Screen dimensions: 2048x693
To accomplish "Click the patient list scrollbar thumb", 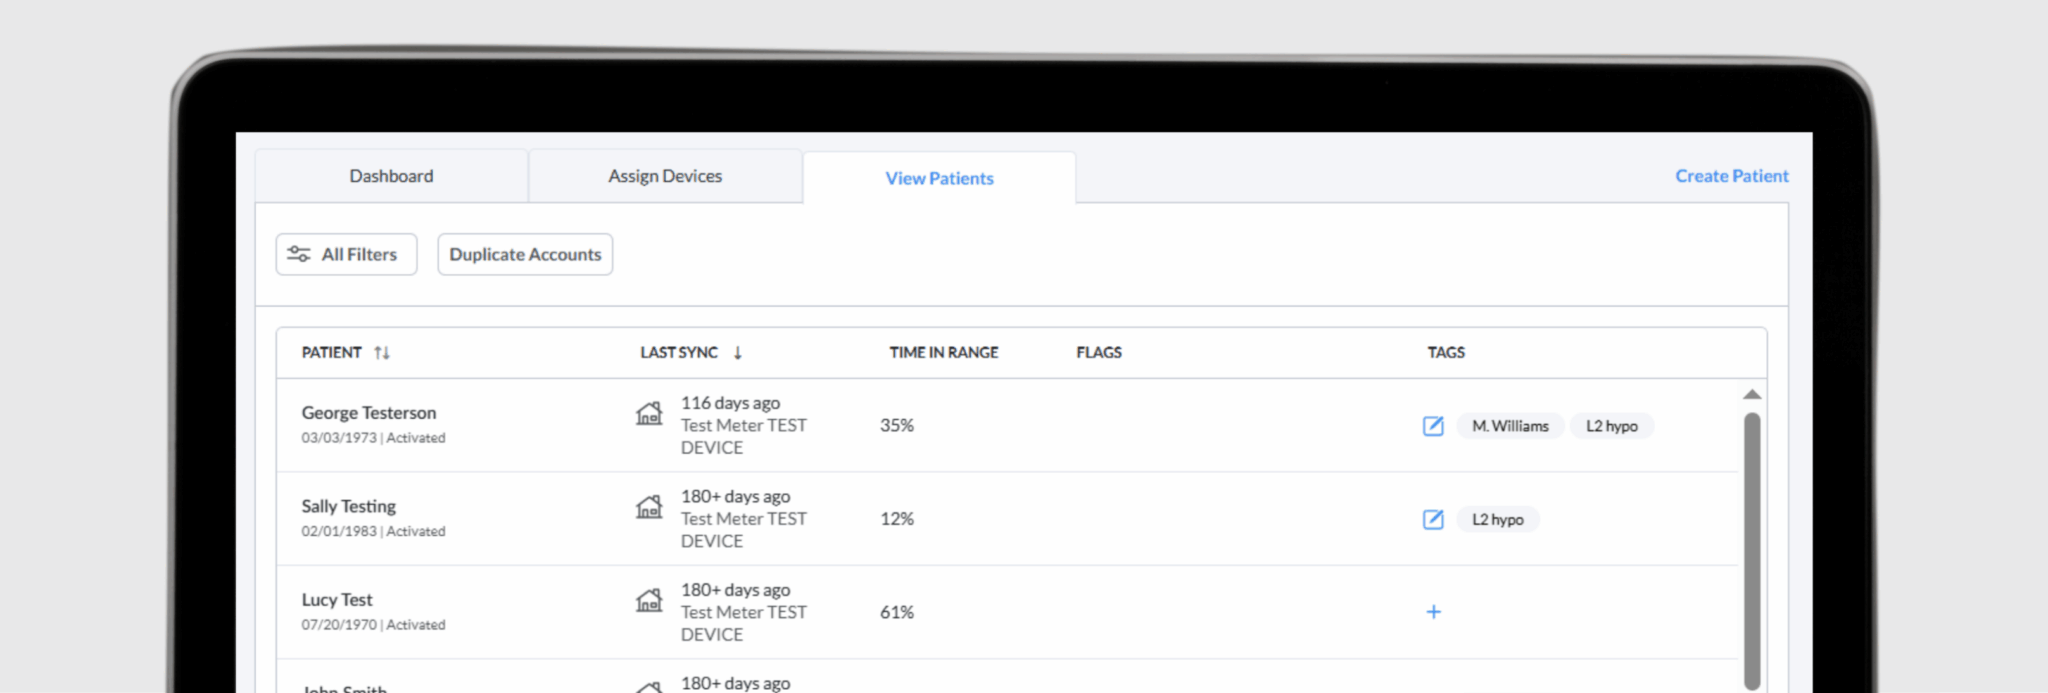I will click(x=1752, y=550).
